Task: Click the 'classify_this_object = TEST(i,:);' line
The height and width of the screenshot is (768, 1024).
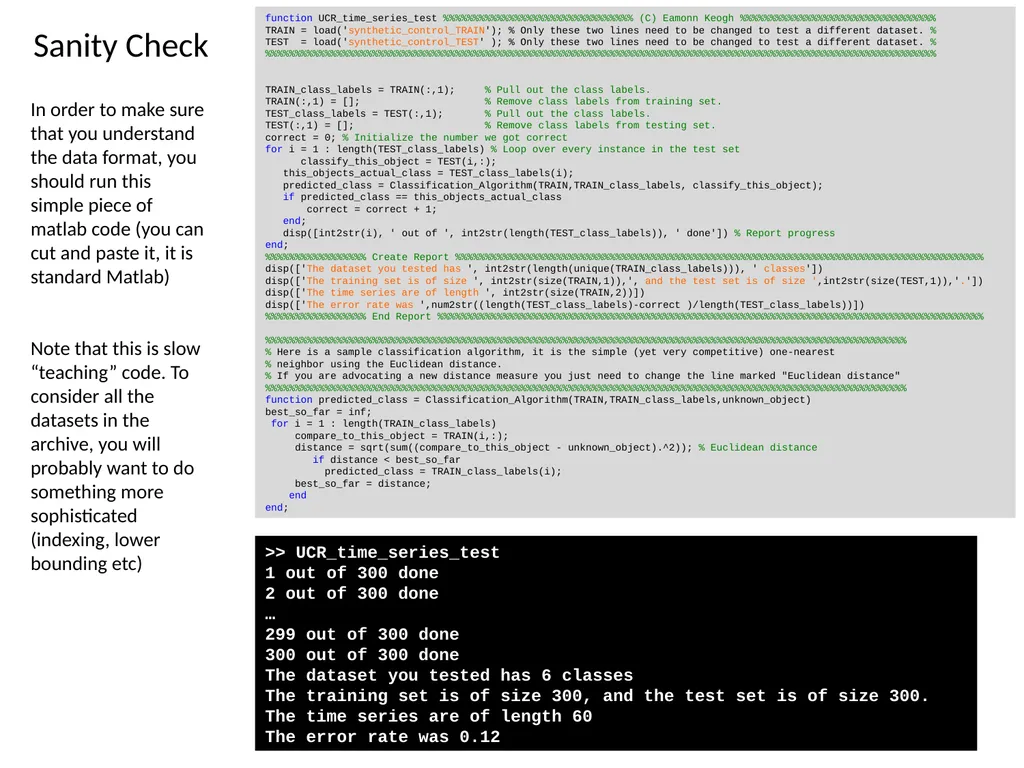Action: click(x=398, y=161)
